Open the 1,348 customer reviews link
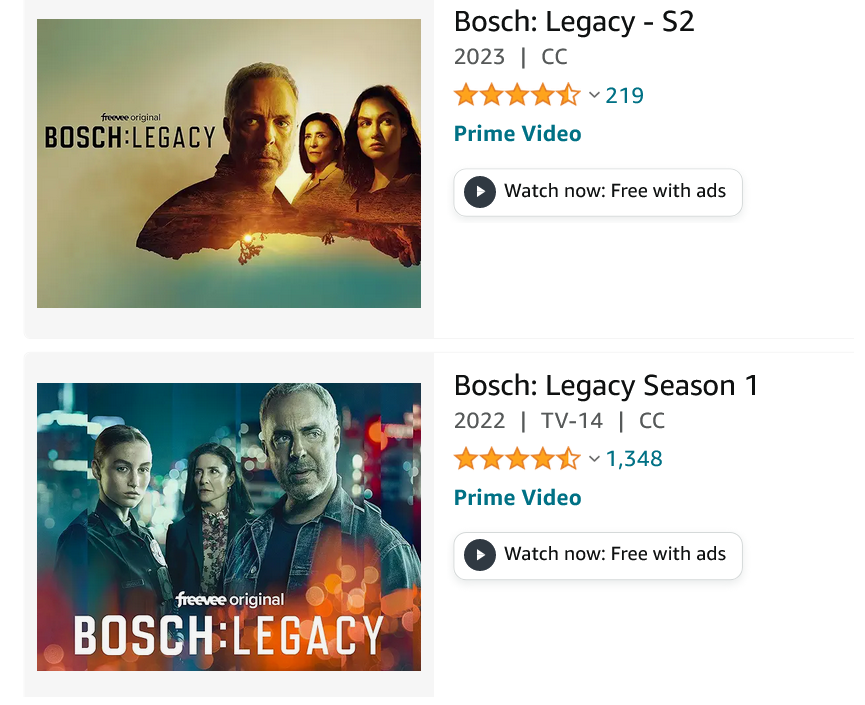The height and width of the screenshot is (705, 865). 634,459
